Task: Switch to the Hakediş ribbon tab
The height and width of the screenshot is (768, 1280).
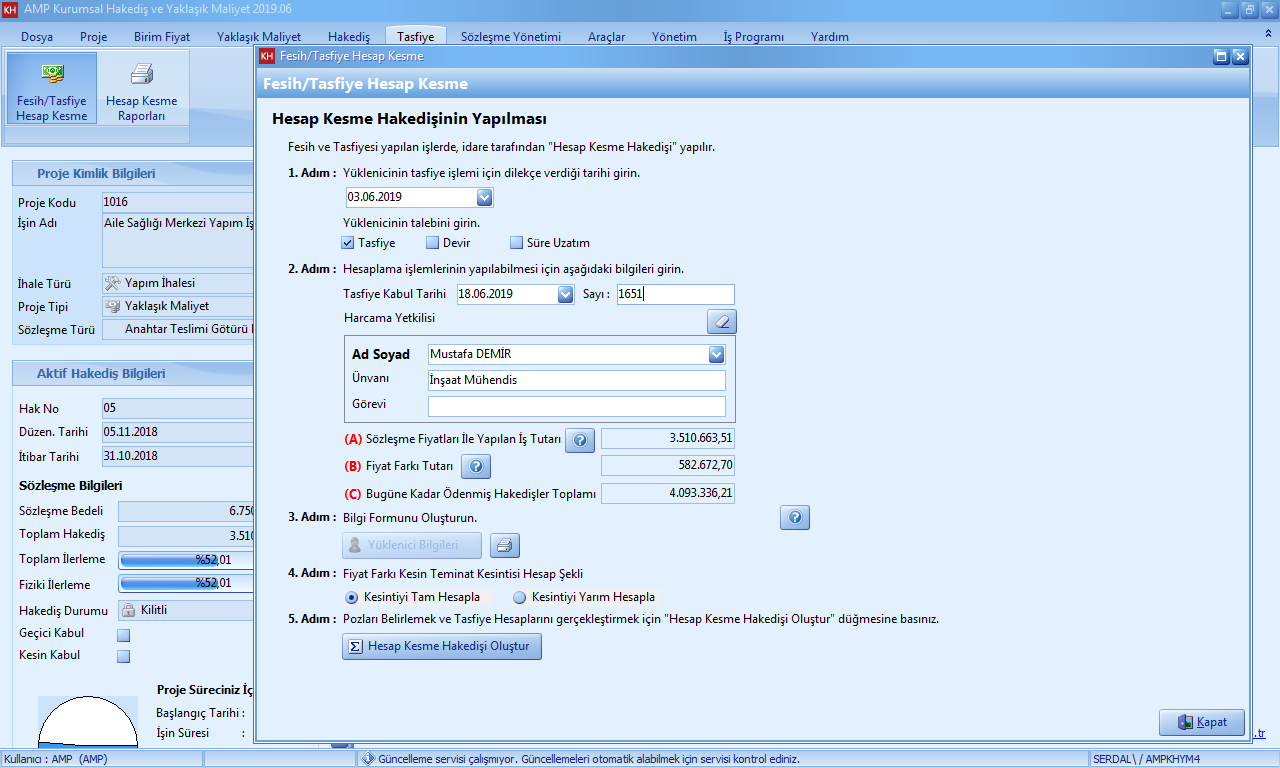Action: point(349,37)
